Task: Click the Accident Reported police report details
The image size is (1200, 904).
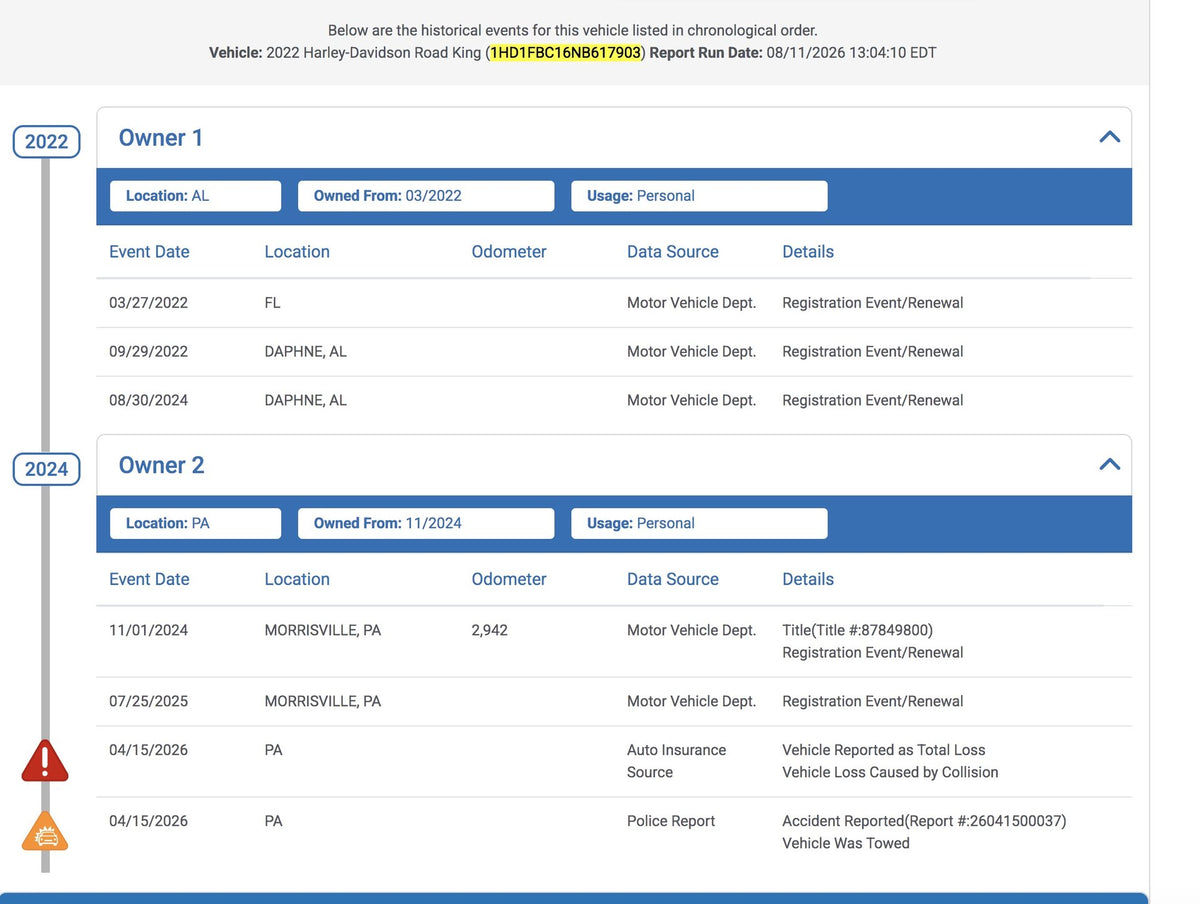Action: 924,821
